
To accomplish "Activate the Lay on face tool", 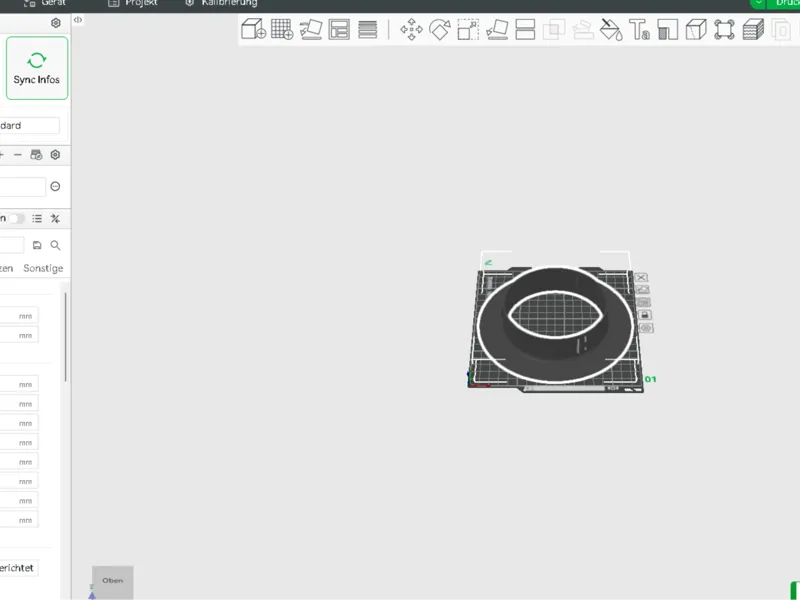I will tap(497, 29).
